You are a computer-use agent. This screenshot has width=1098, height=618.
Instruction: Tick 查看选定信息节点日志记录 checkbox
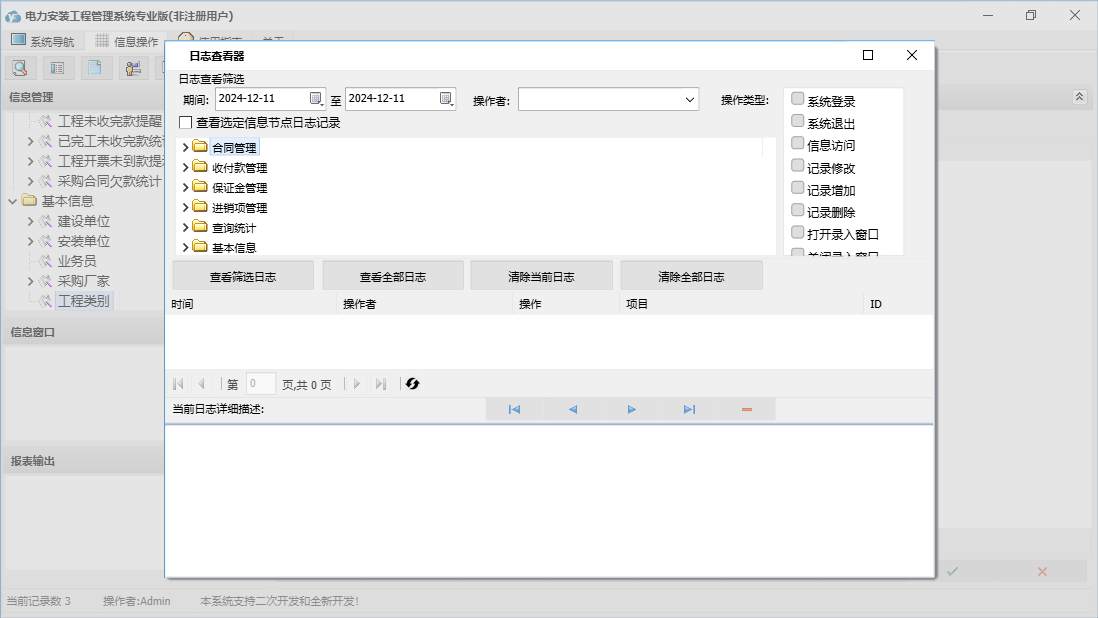coord(185,123)
